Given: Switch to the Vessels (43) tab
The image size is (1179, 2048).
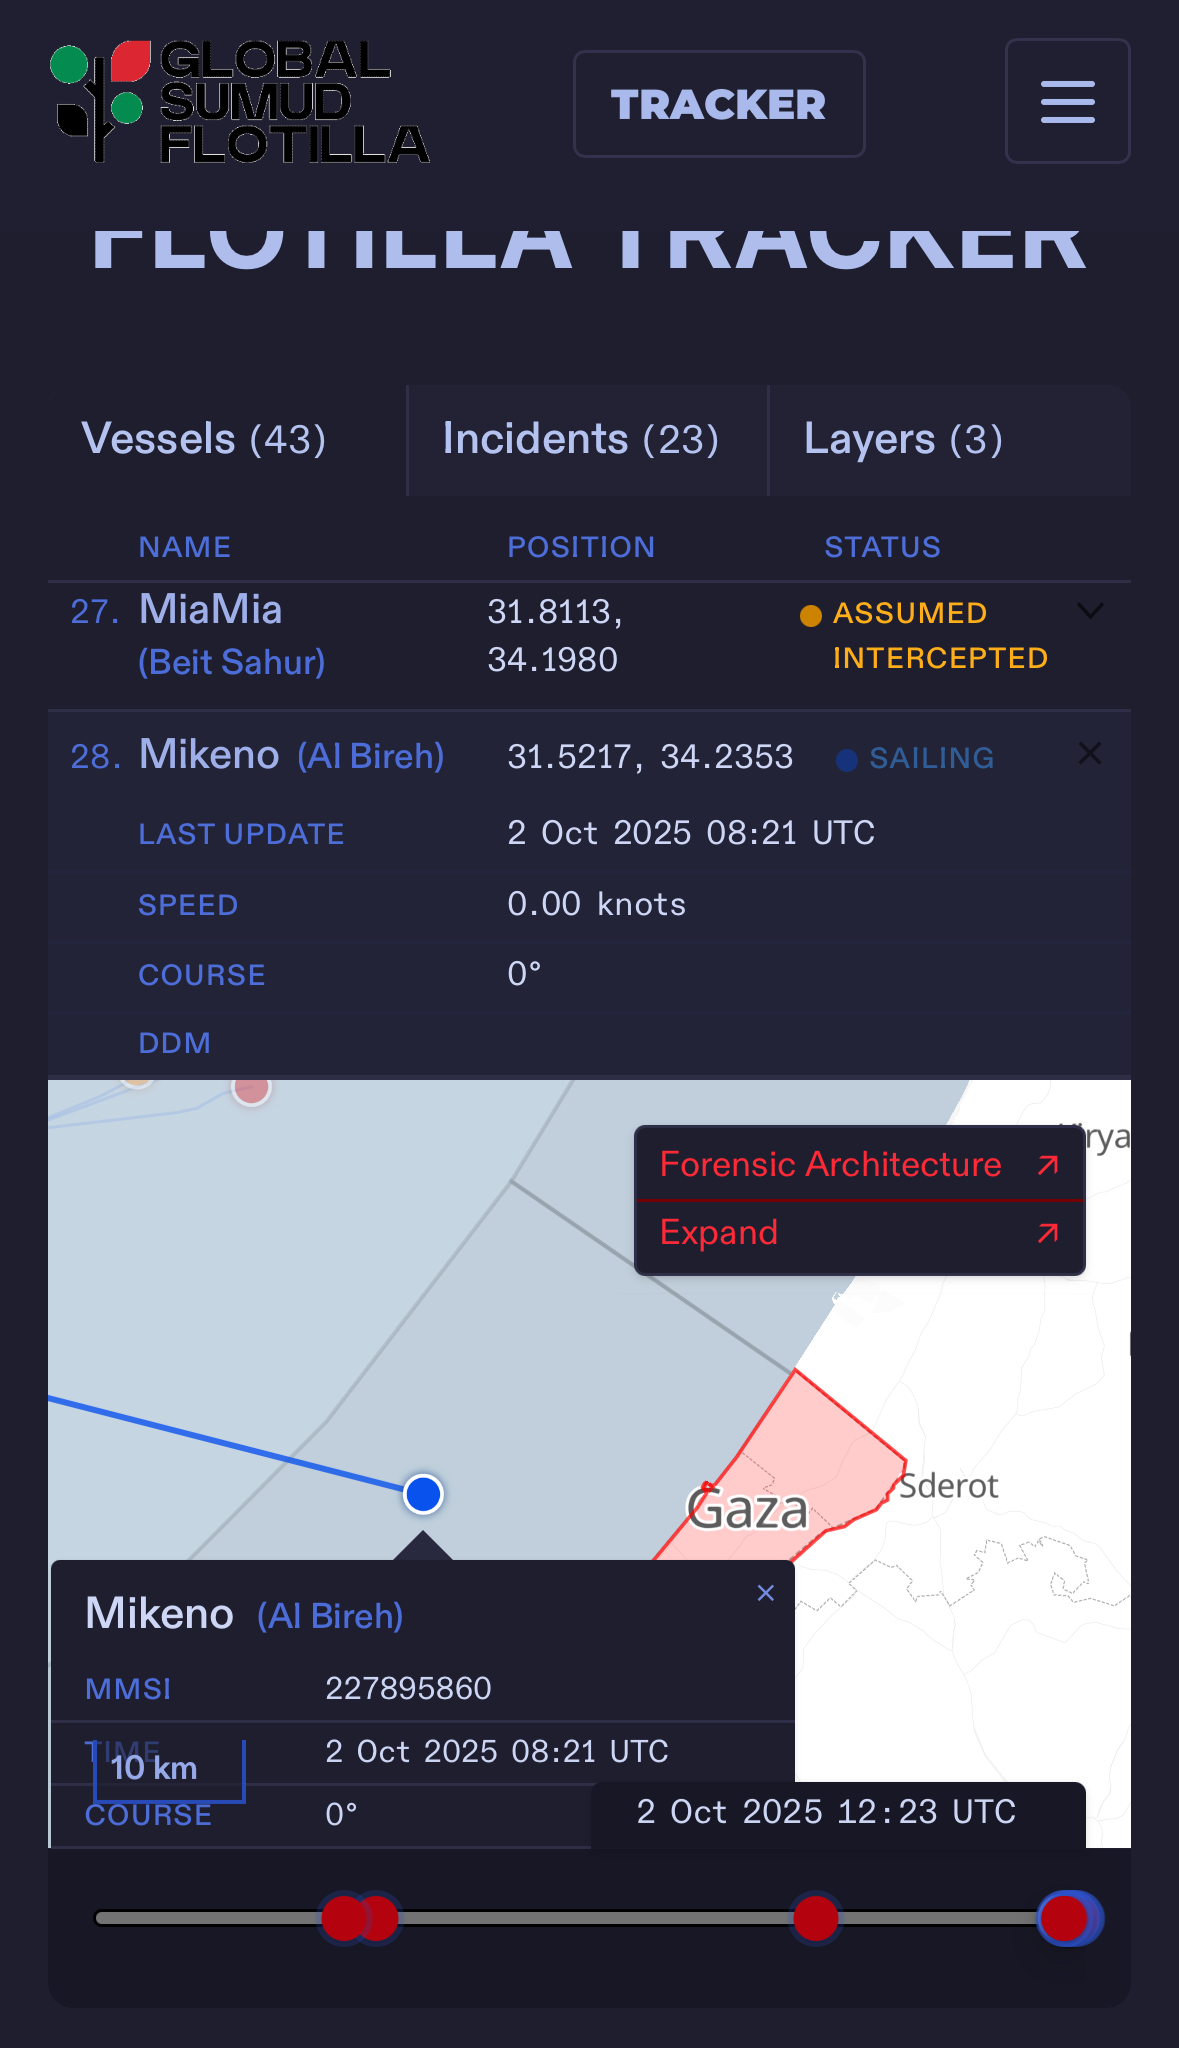Looking at the screenshot, I should (204, 440).
